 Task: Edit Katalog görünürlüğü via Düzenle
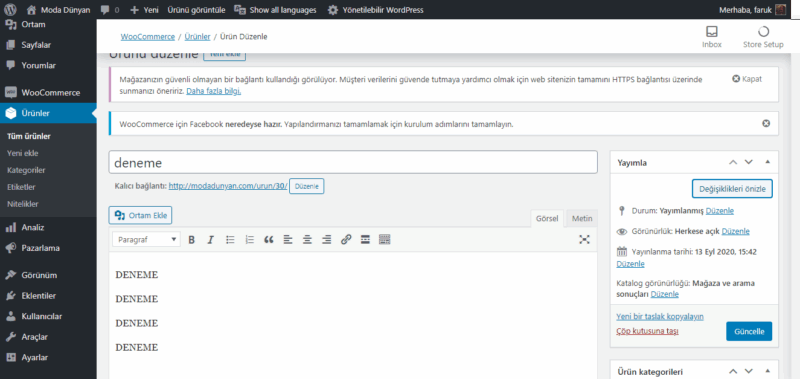point(665,294)
